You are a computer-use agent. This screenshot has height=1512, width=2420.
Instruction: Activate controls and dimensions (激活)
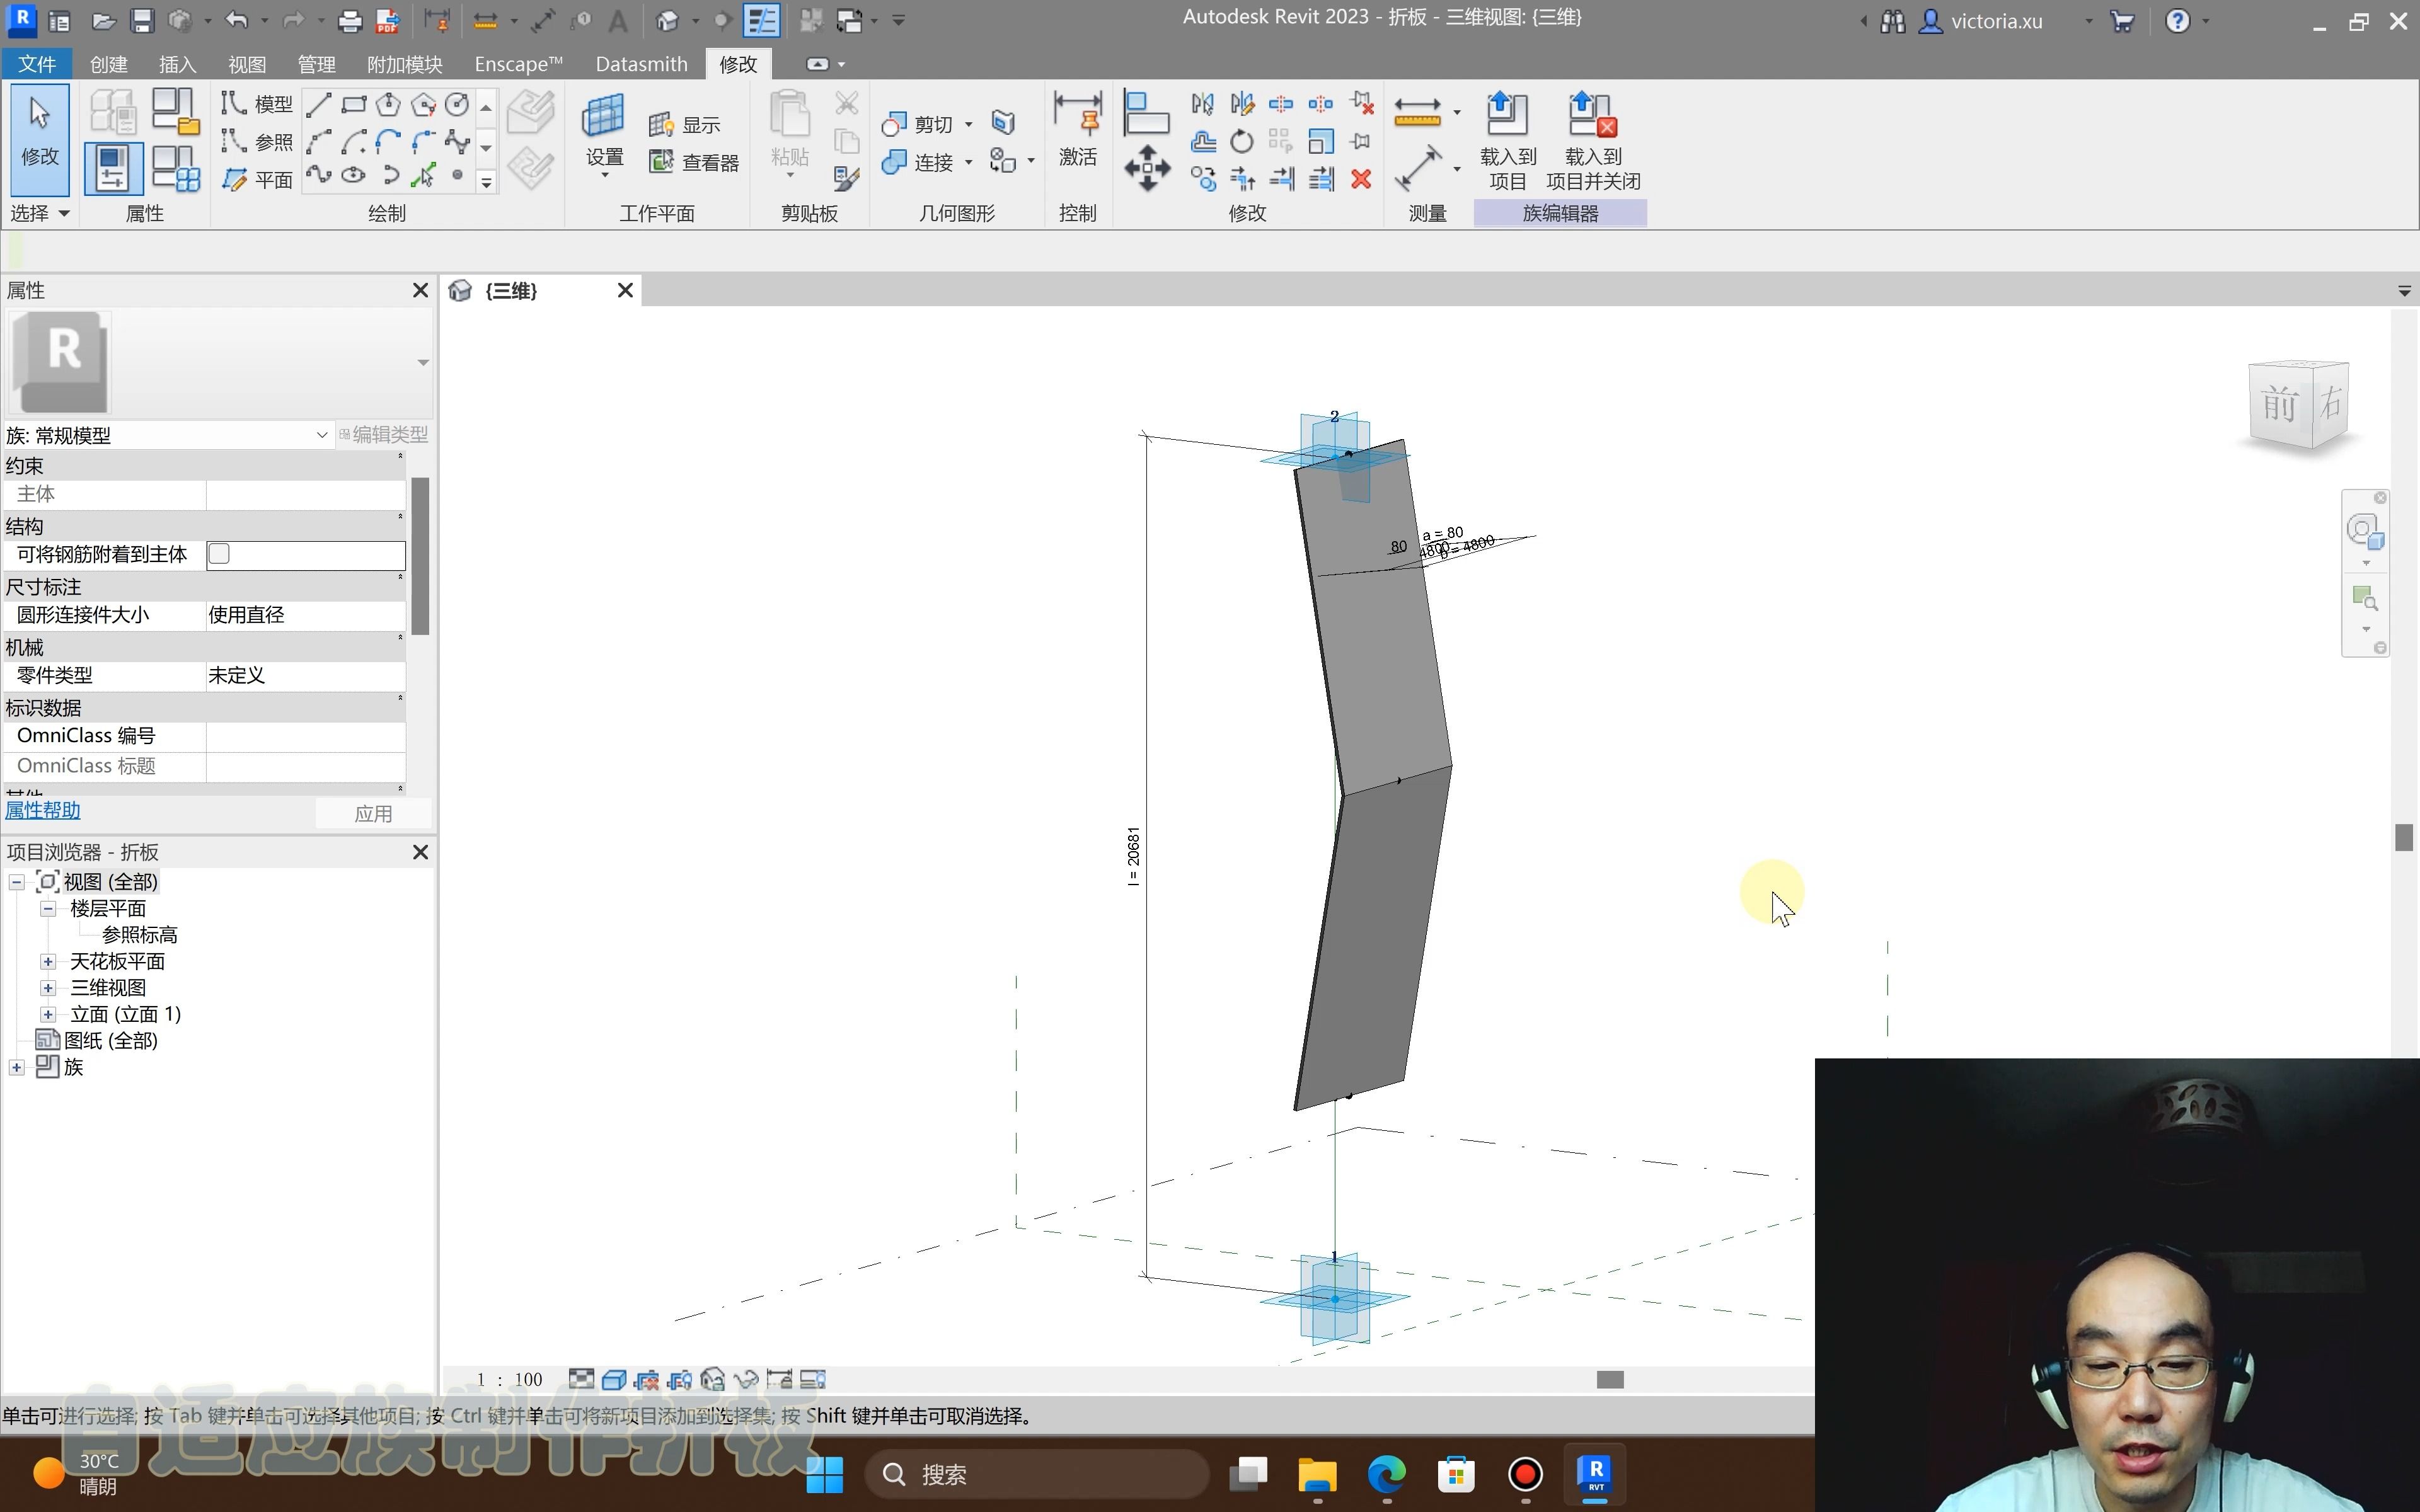pyautogui.click(x=1078, y=130)
